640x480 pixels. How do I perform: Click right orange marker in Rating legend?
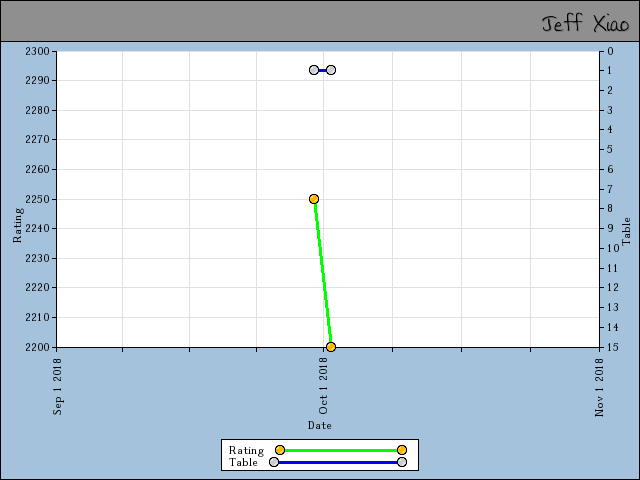(x=402, y=450)
